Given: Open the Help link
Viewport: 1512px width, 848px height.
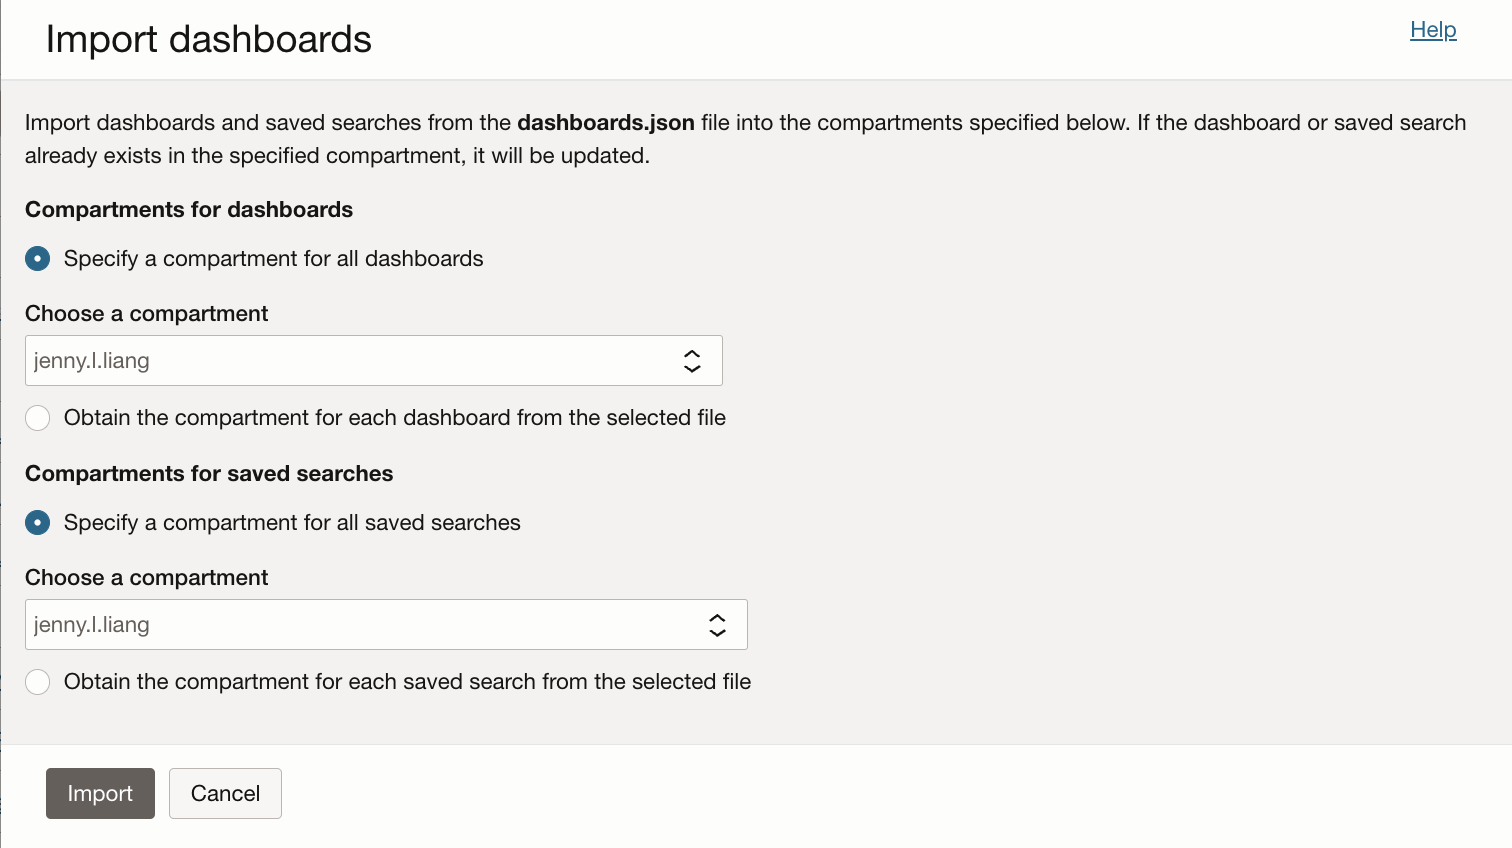Looking at the screenshot, I should click(x=1432, y=30).
